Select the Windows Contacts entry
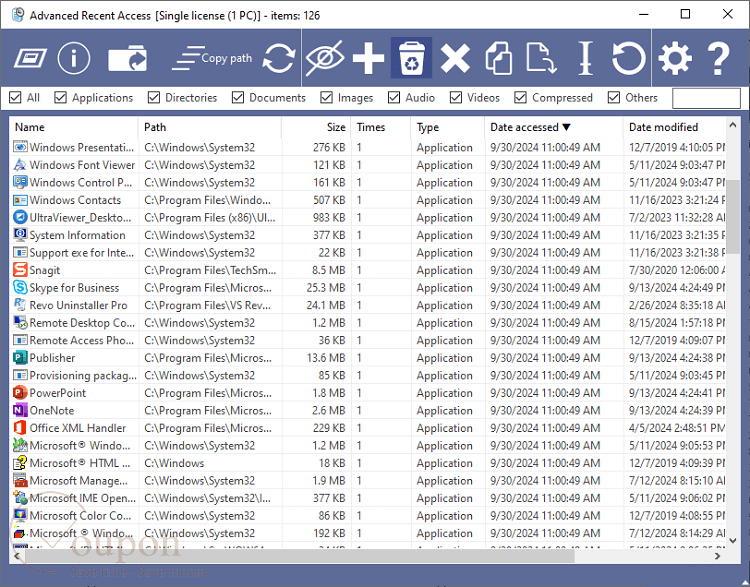 point(367,200)
